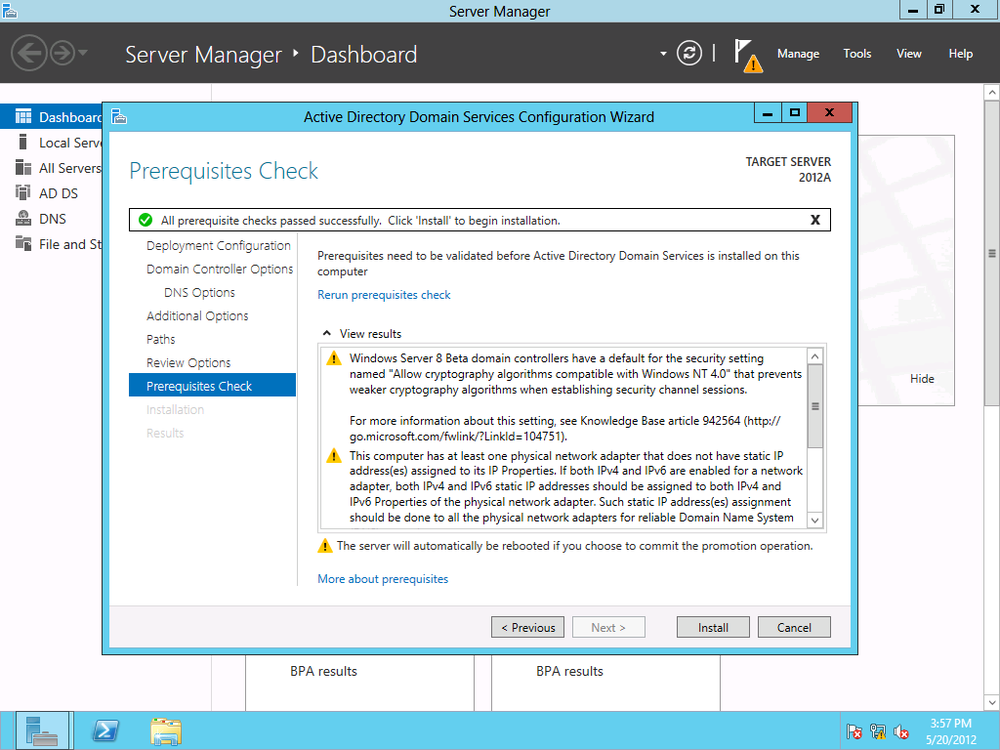Open the Tools menu
Screen dimensions: 1000x750
pos(857,54)
